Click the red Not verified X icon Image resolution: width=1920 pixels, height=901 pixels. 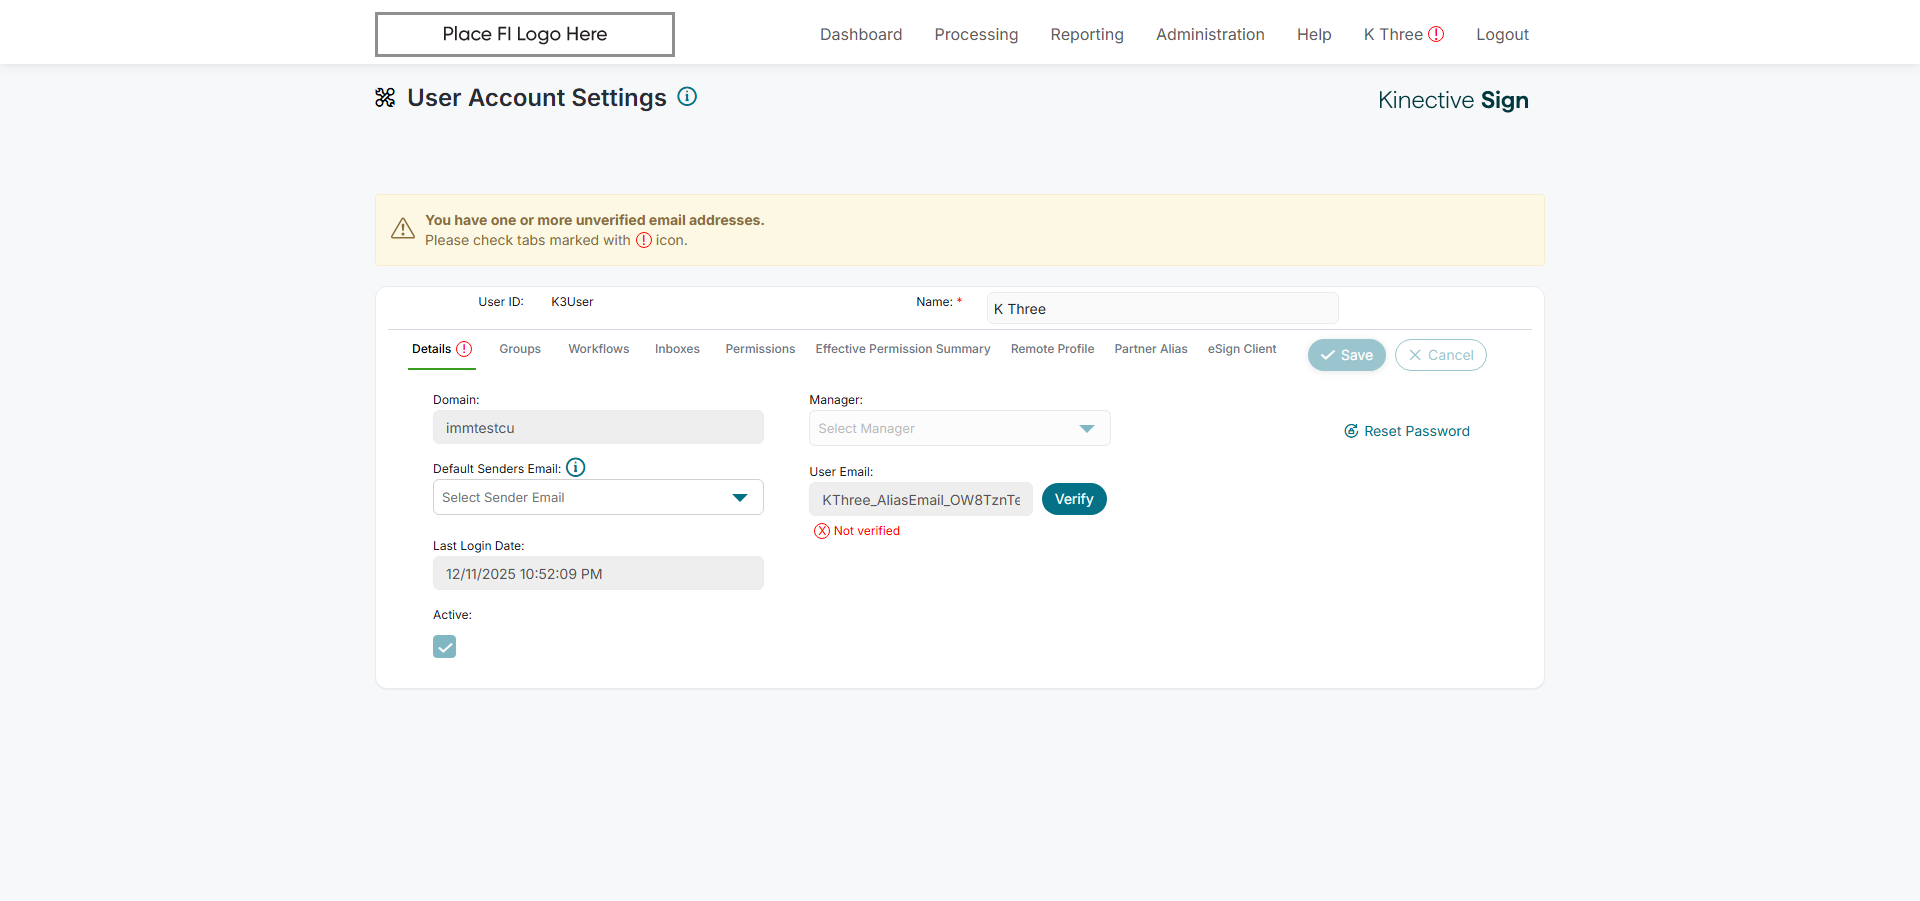pyautogui.click(x=822, y=531)
